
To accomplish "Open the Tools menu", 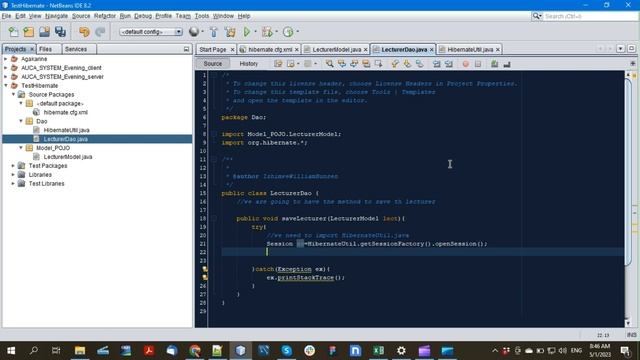I will [202, 16].
